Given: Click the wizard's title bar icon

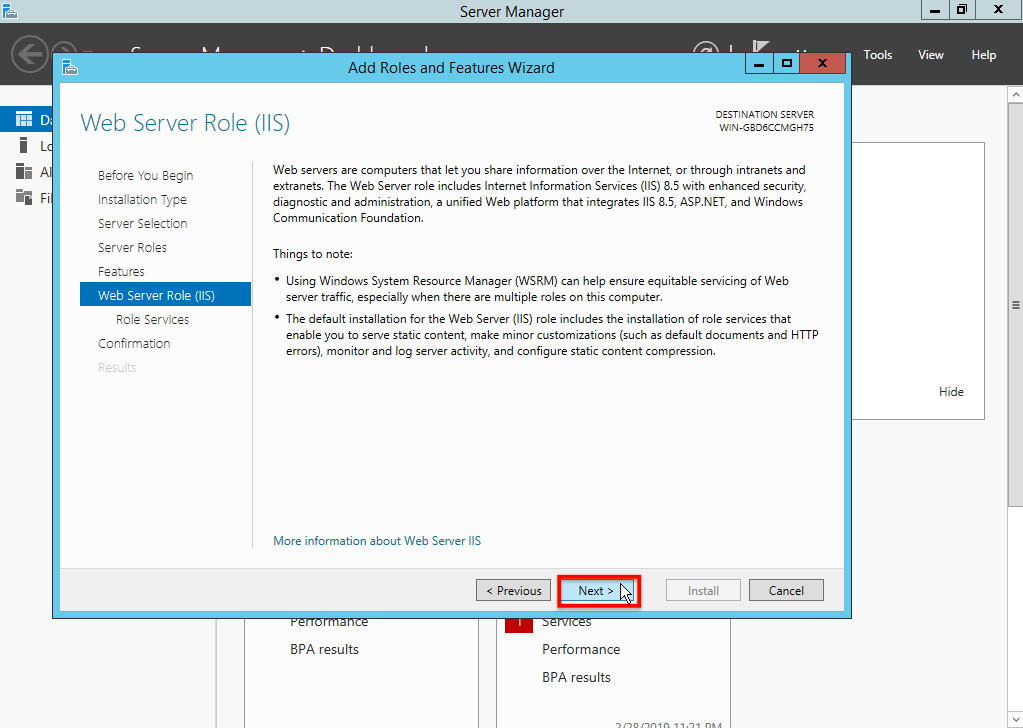Looking at the screenshot, I should click(x=70, y=67).
